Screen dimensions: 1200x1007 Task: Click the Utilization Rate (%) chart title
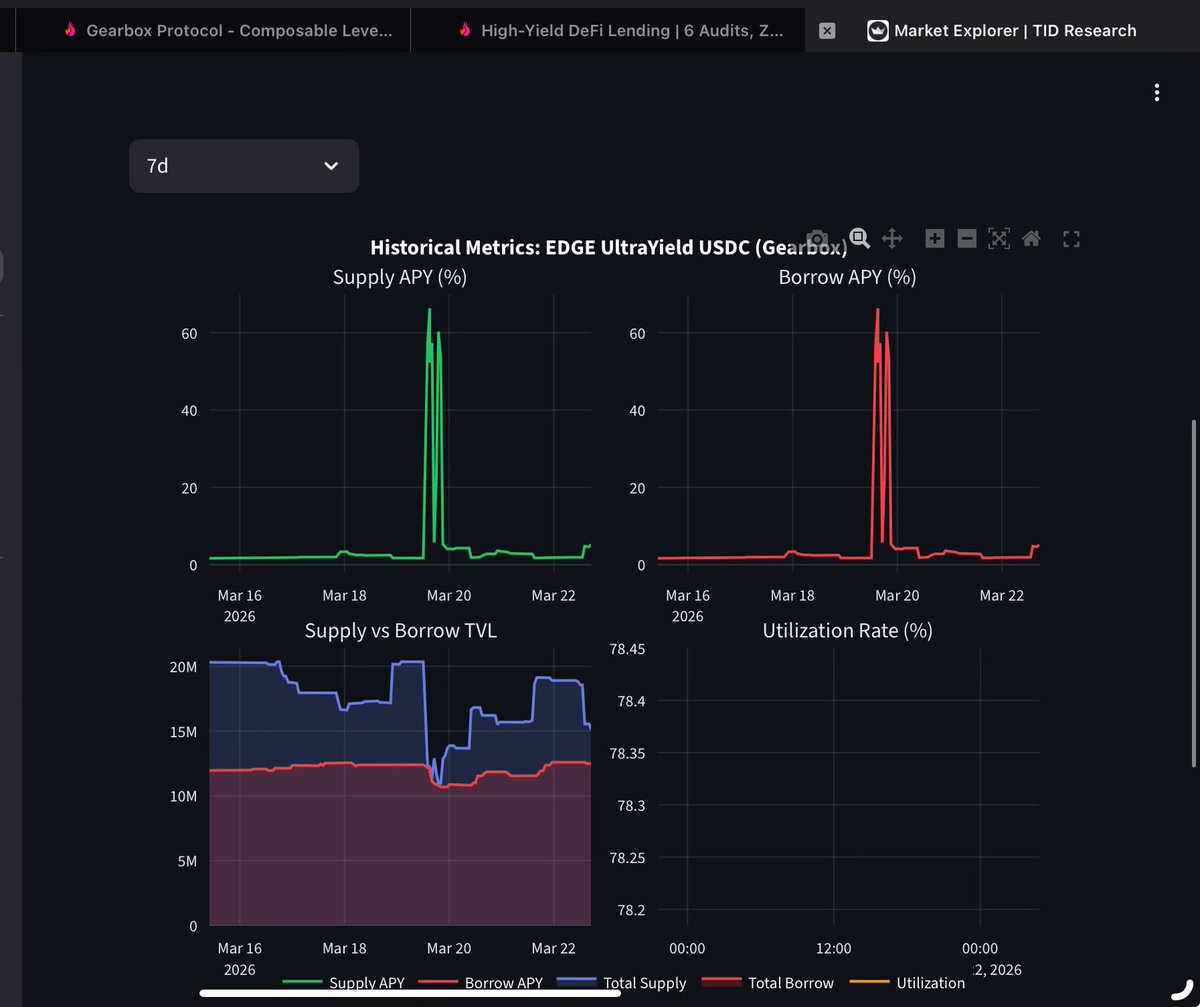[x=847, y=631]
